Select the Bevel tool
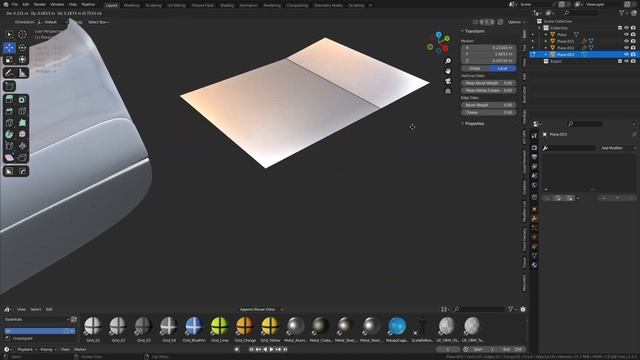The height and width of the screenshot is (360, 640). (x=9, y=111)
